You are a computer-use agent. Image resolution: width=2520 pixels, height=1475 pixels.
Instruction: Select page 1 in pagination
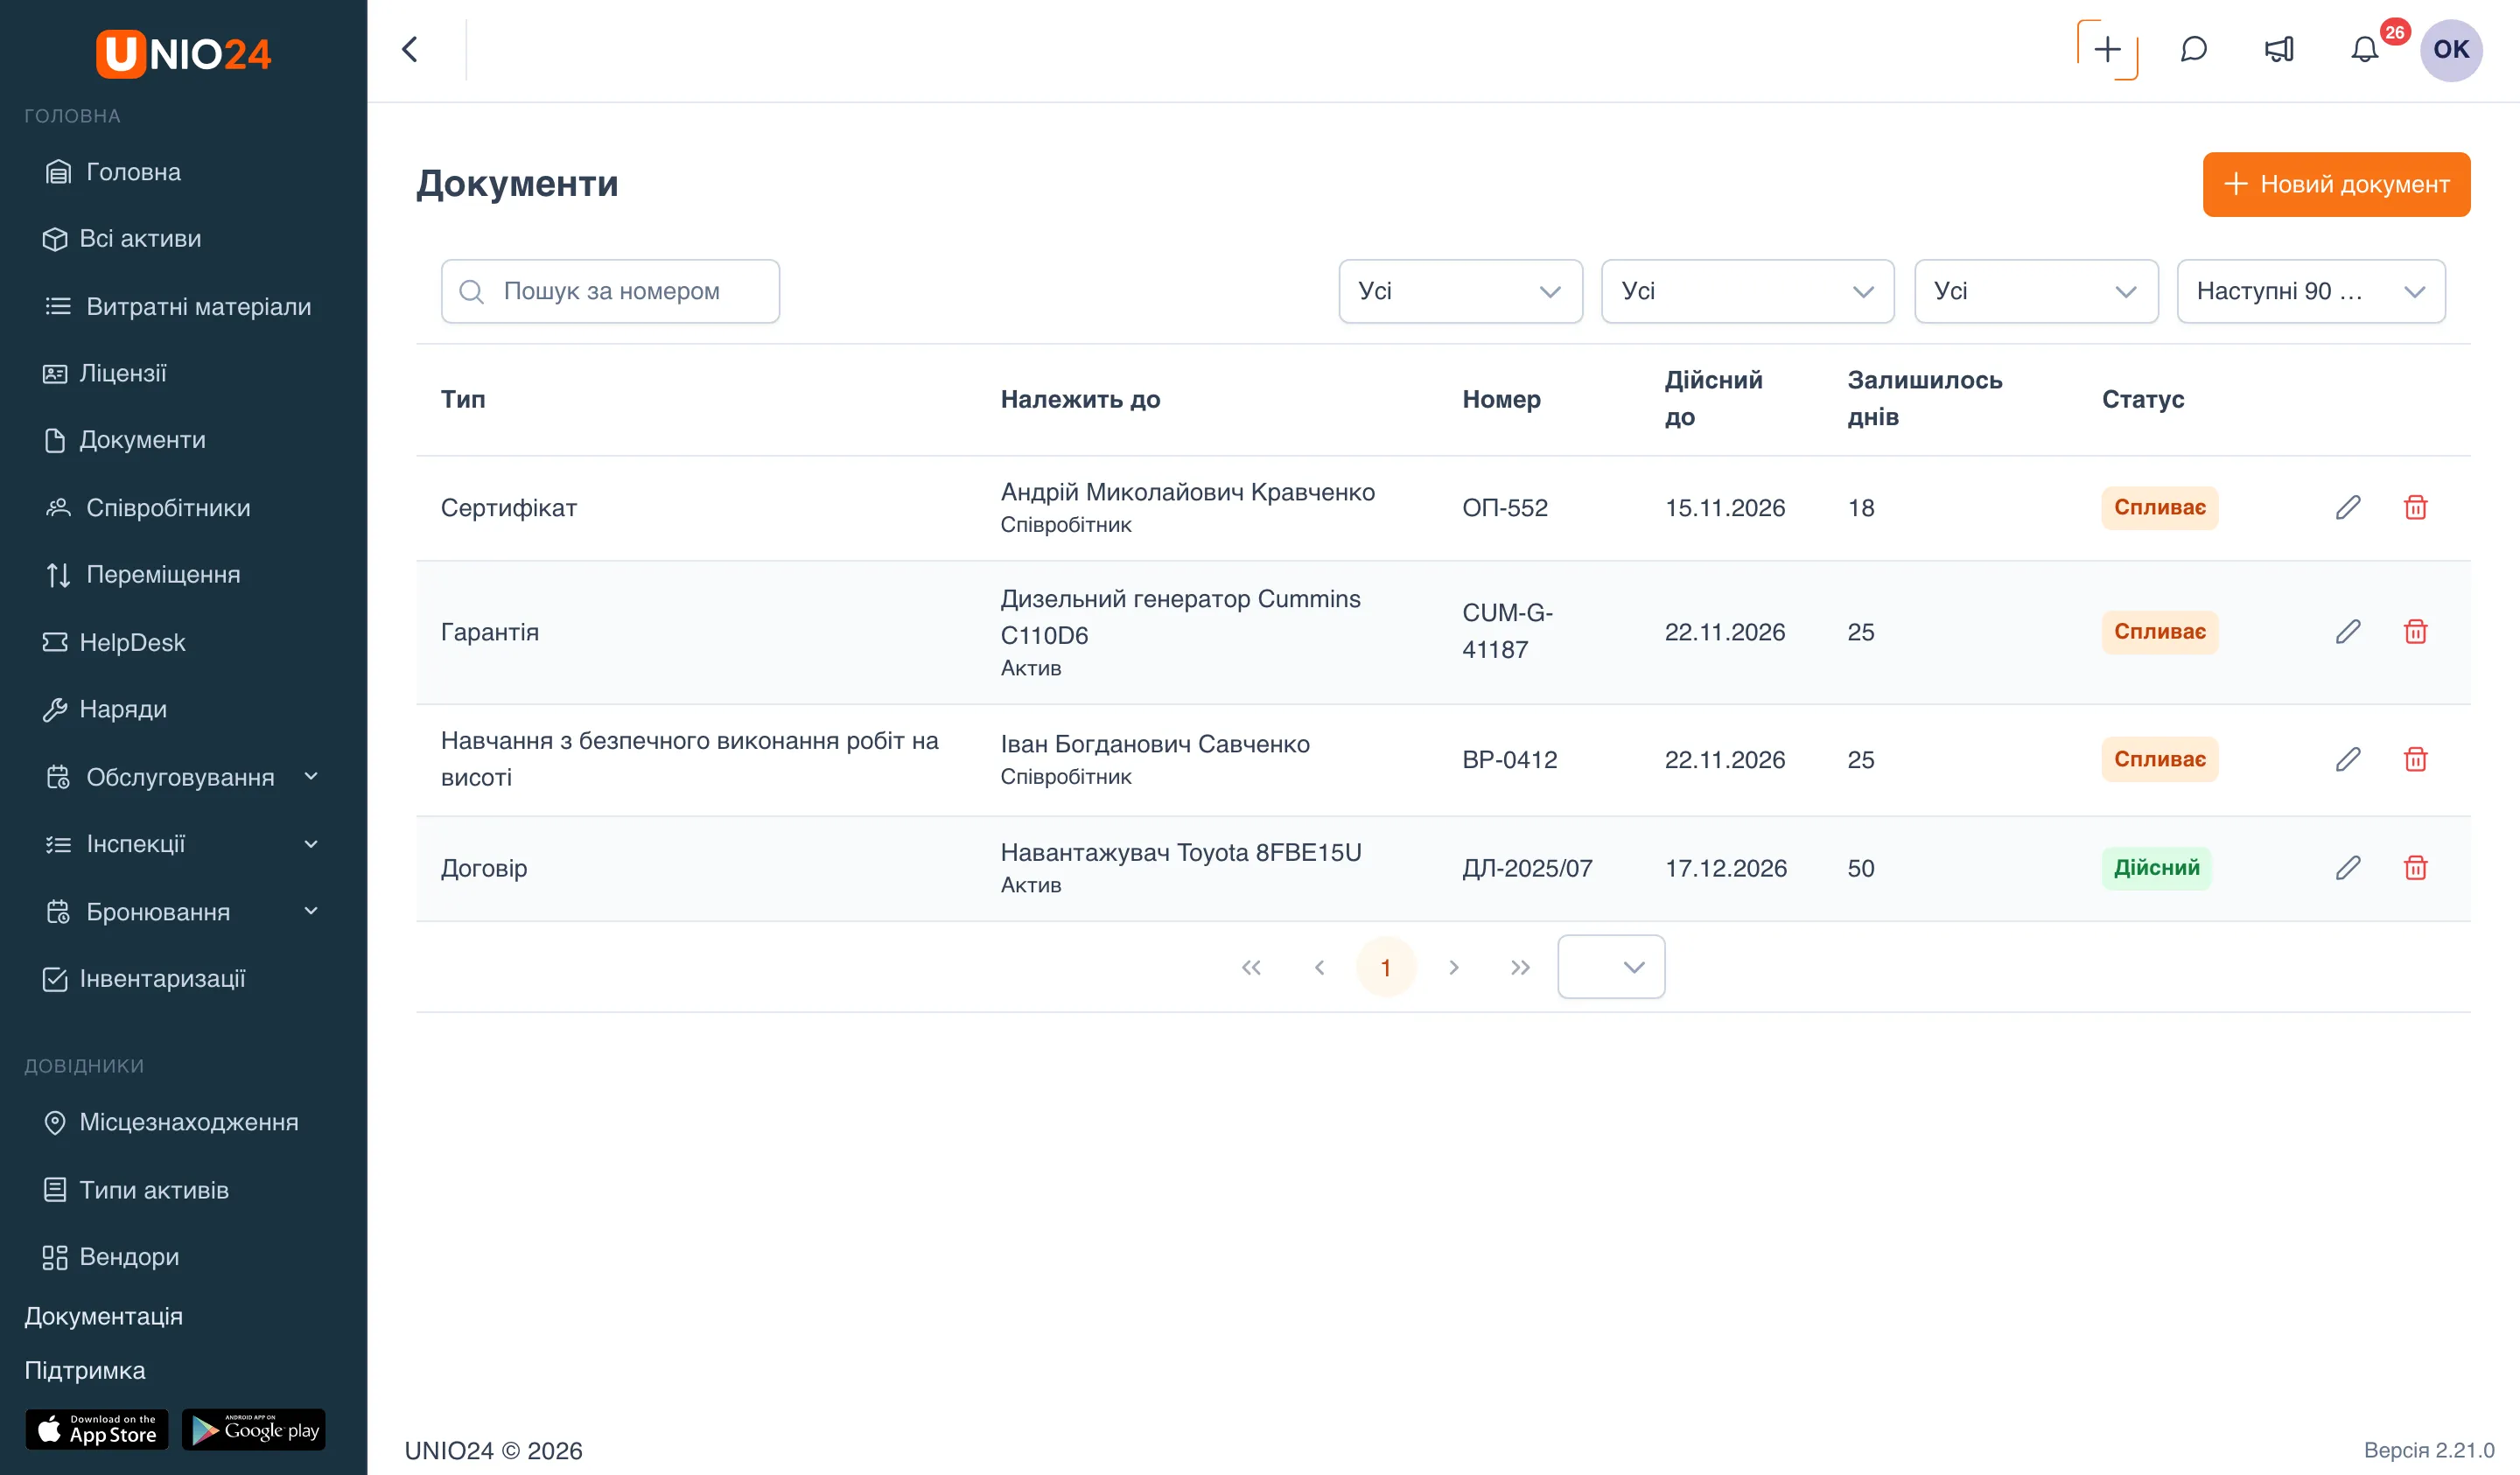pos(1385,967)
